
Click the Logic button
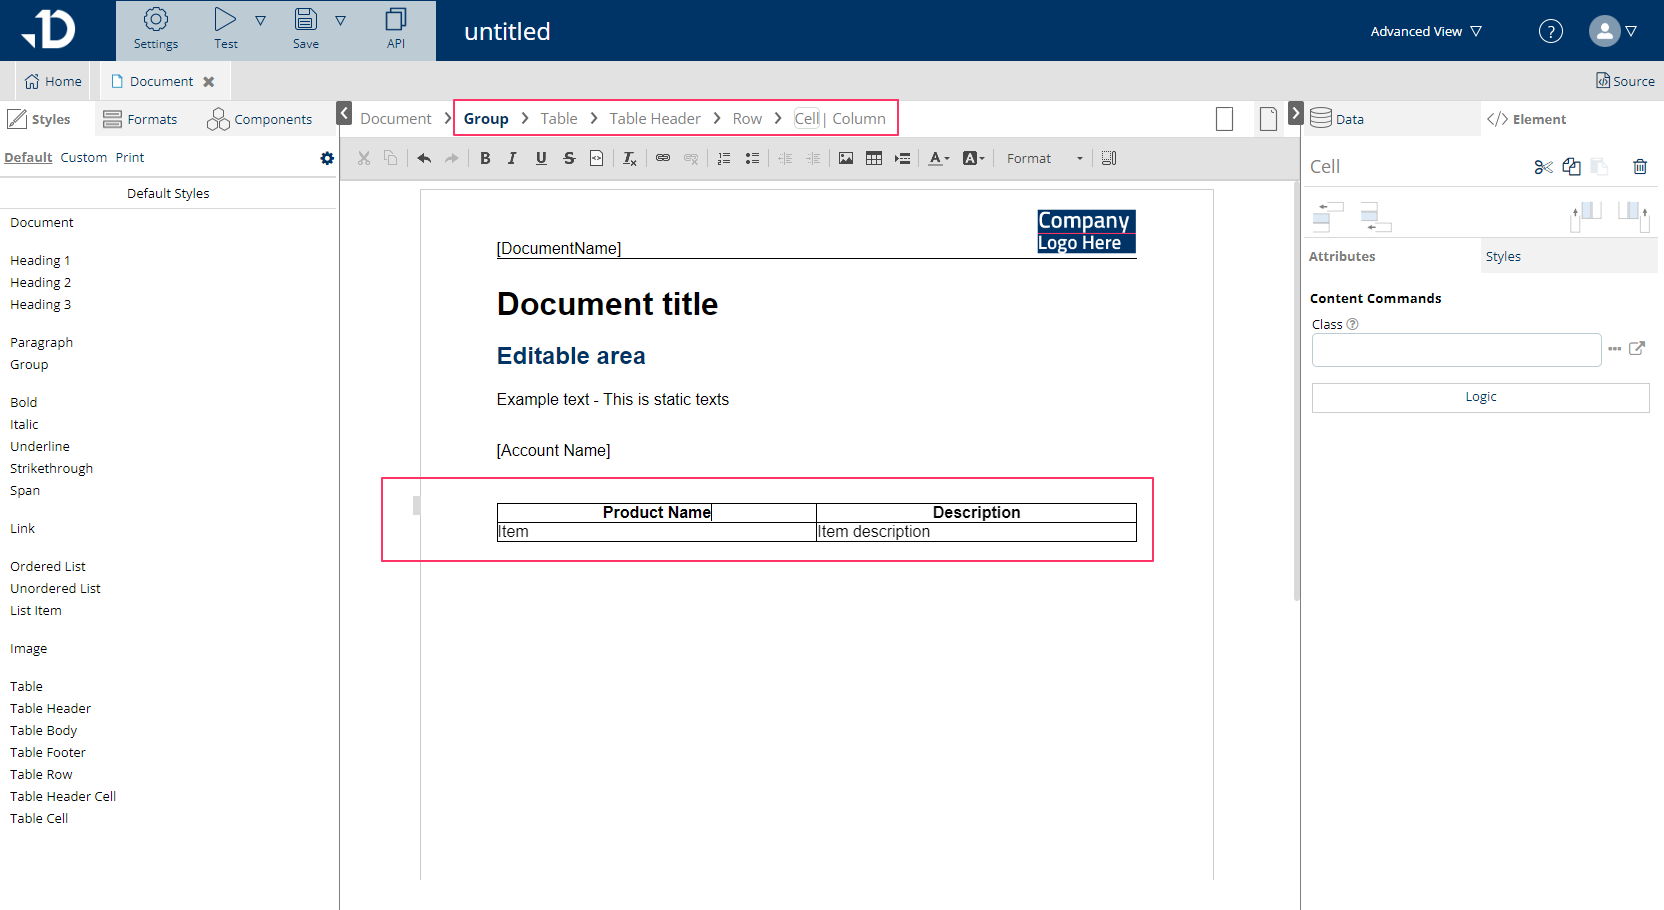point(1480,397)
